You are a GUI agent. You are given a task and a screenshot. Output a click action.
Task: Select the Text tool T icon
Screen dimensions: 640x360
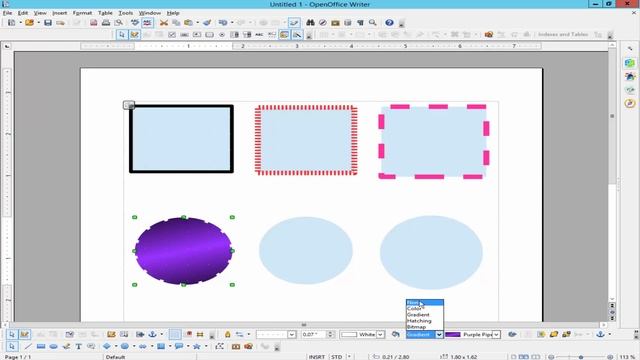[78, 347]
